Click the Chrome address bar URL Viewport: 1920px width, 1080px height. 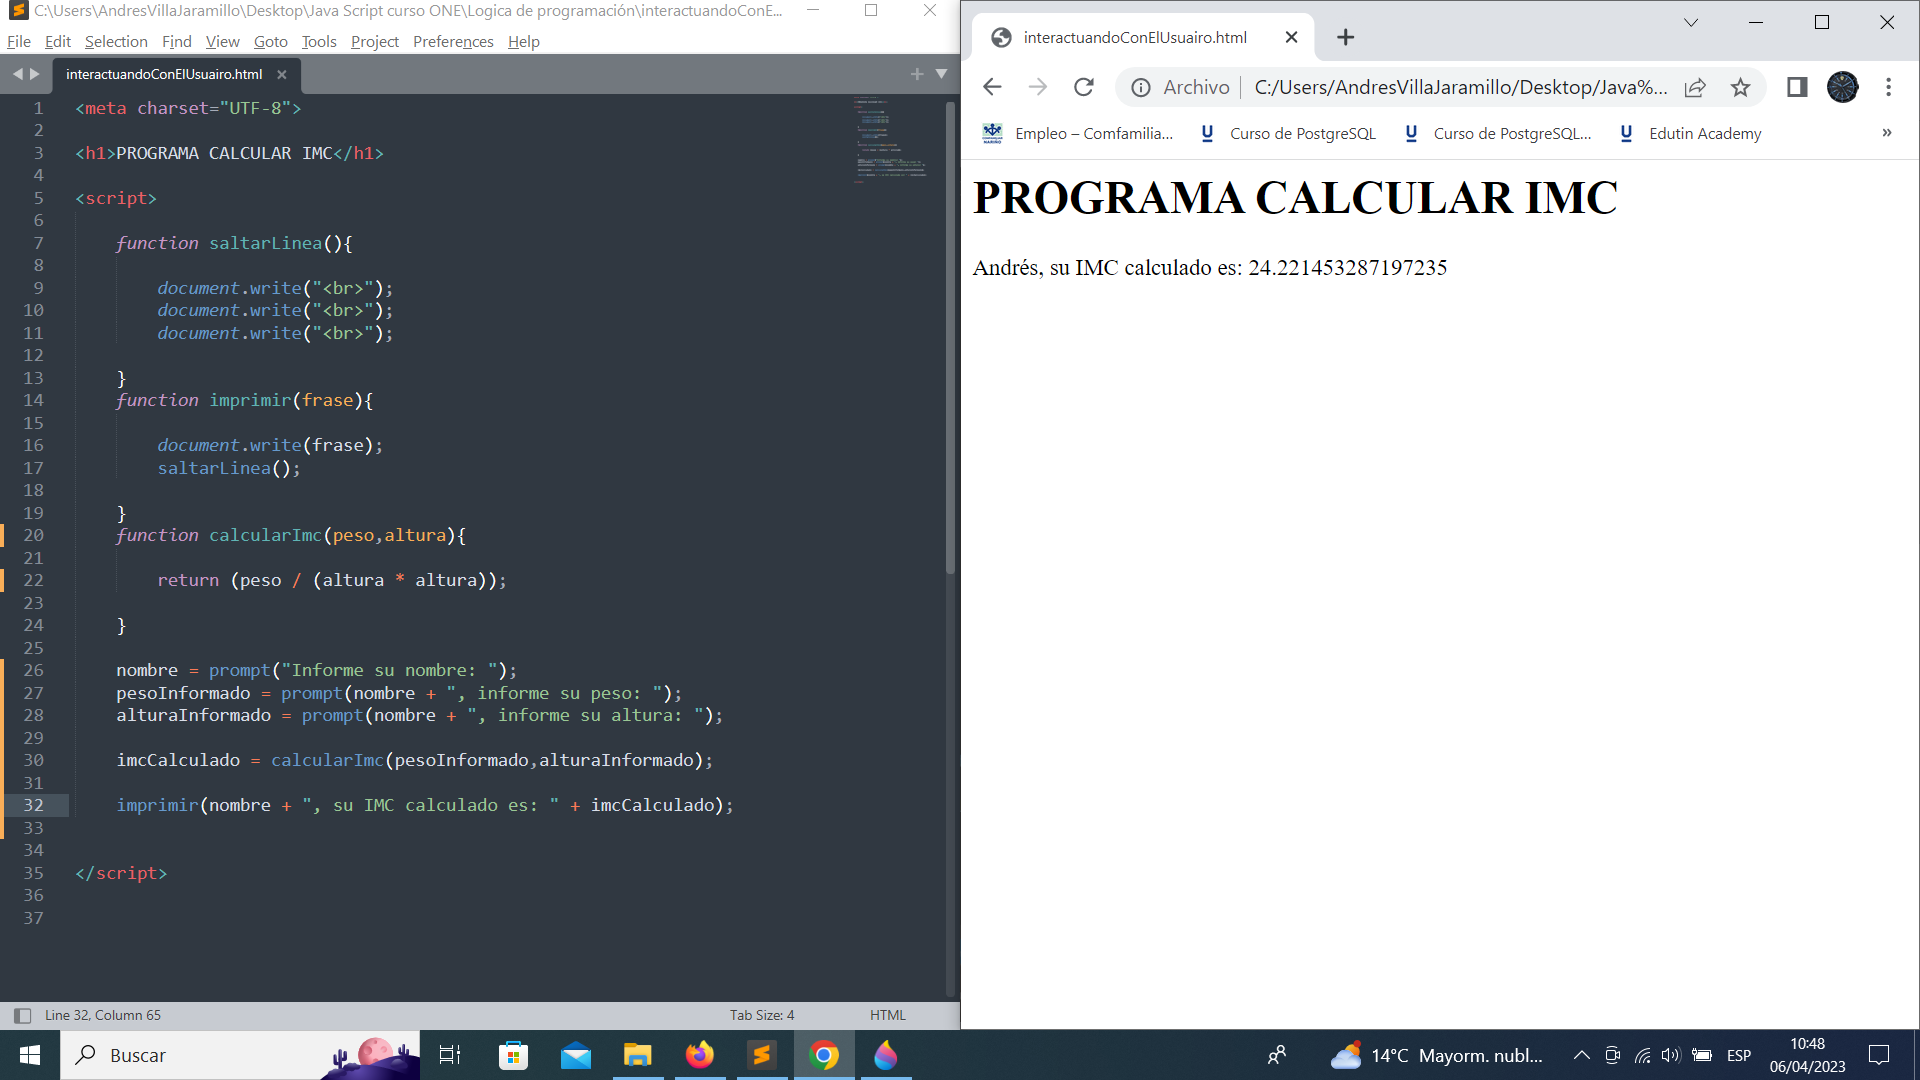tap(1460, 87)
